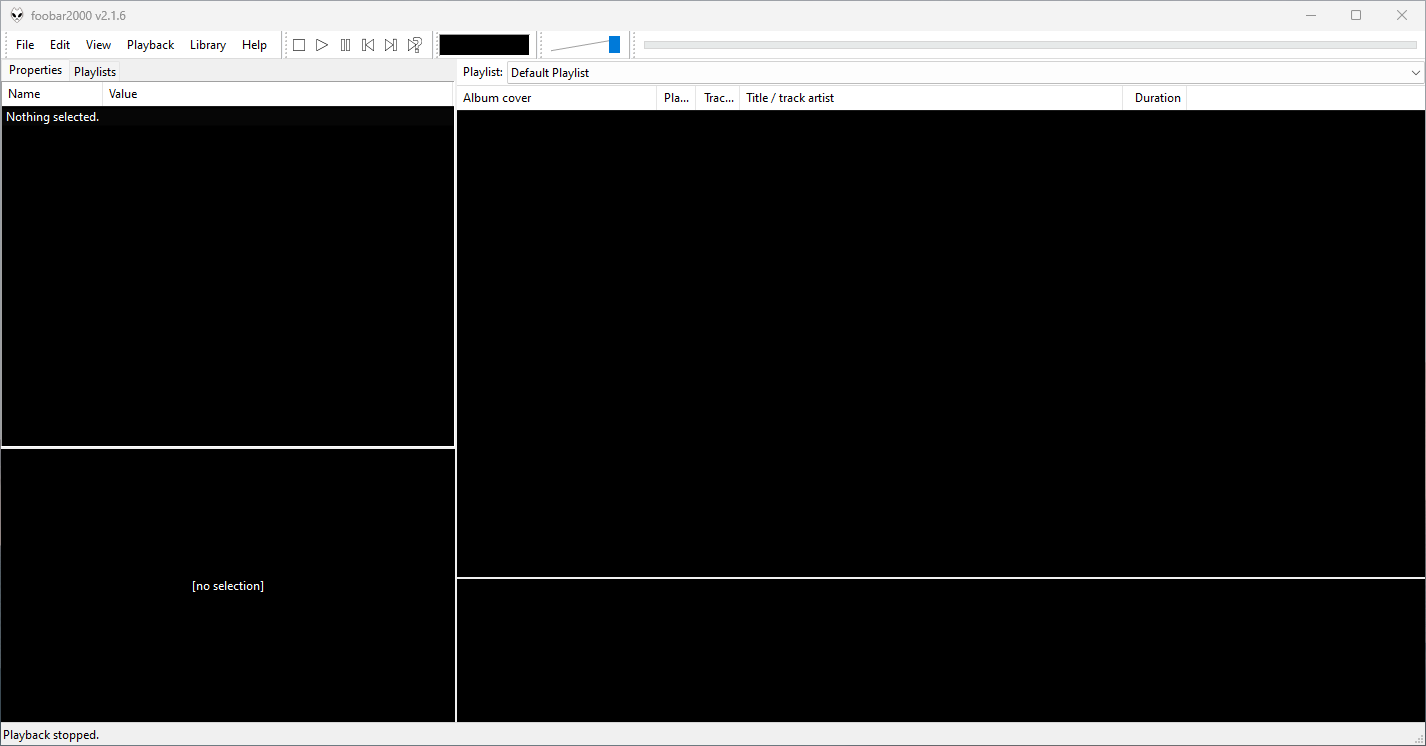
Task: Switch to the Playlists tab
Action: [94, 71]
